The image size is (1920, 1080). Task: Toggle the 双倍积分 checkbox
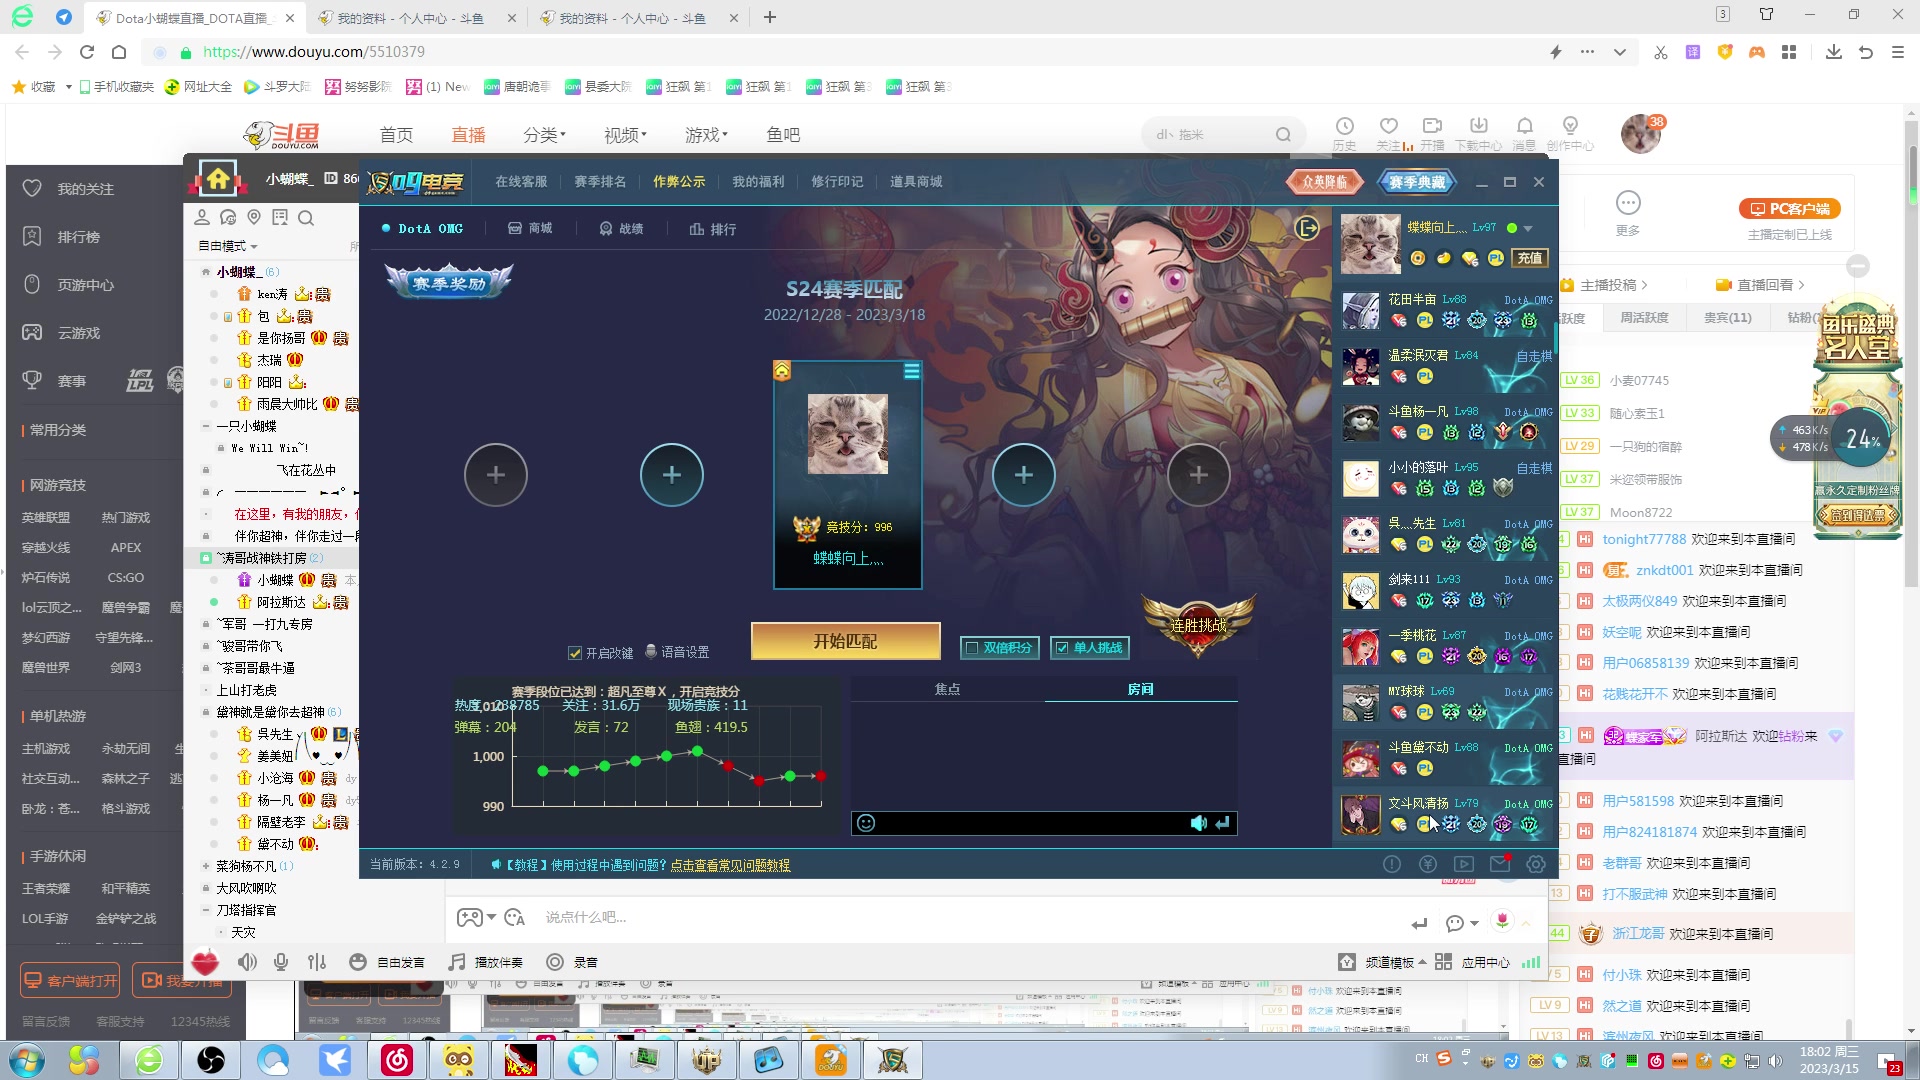click(970, 648)
